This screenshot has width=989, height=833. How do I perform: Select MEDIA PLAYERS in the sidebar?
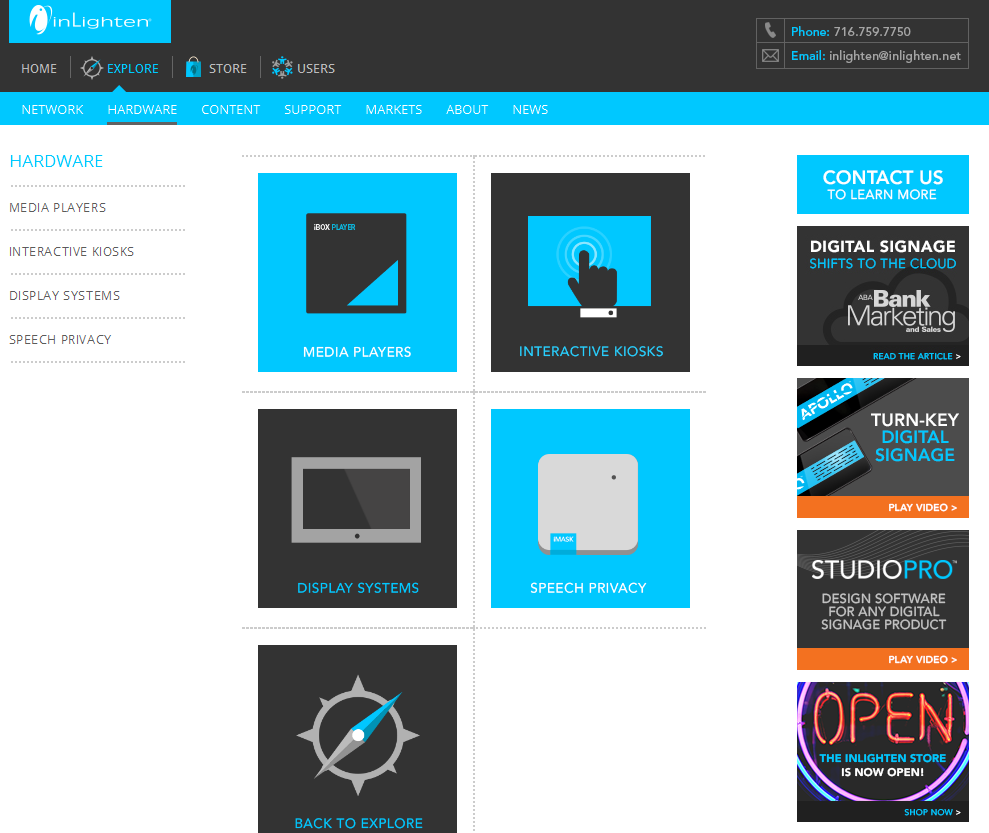(x=57, y=207)
